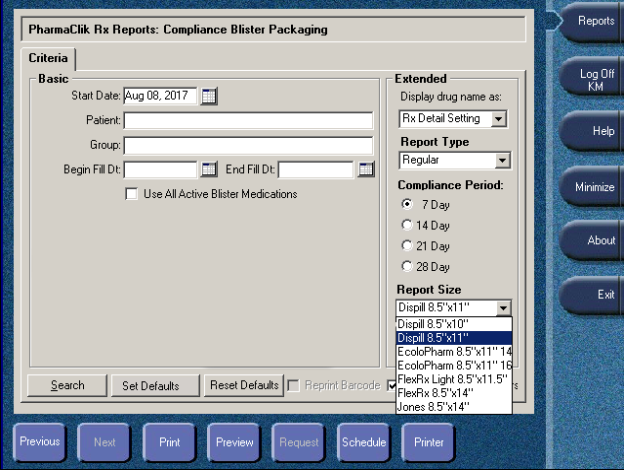Print the compliance report
The width and height of the screenshot is (624, 470).
pos(170,442)
